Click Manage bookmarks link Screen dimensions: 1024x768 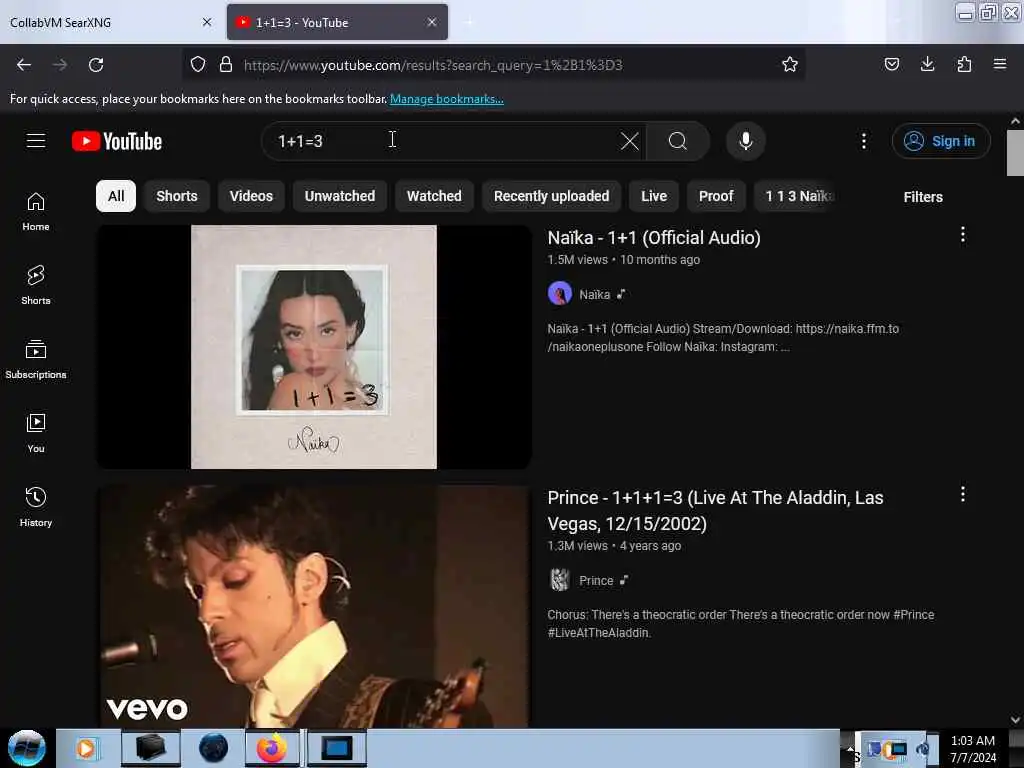[447, 99]
